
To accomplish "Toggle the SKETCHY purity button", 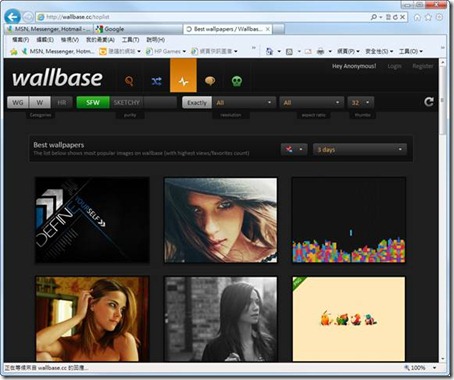I will click(127, 102).
